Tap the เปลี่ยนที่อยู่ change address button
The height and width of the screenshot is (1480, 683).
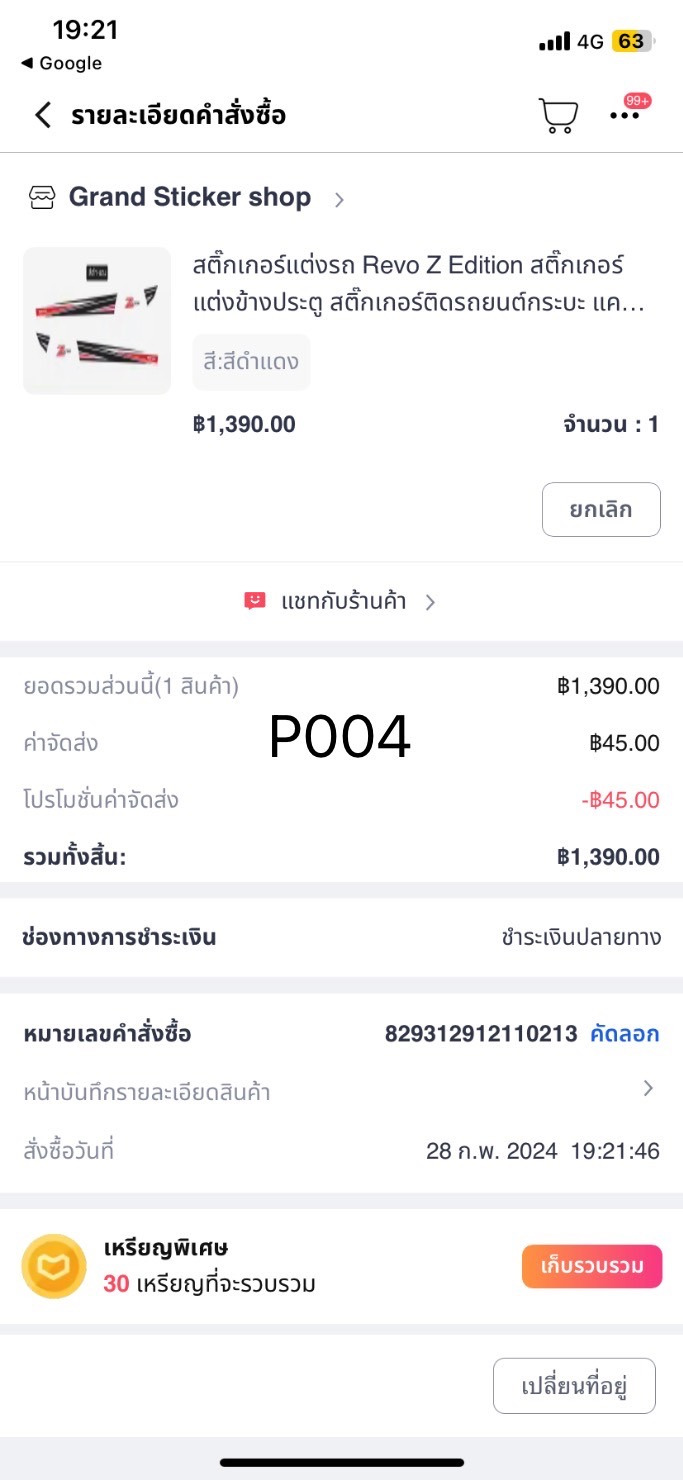click(x=574, y=1386)
